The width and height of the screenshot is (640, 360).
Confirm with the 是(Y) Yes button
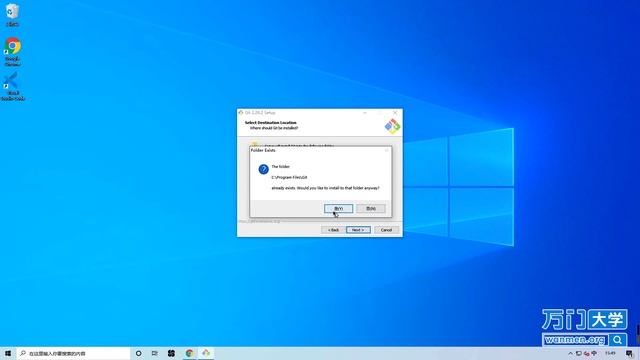coord(338,209)
